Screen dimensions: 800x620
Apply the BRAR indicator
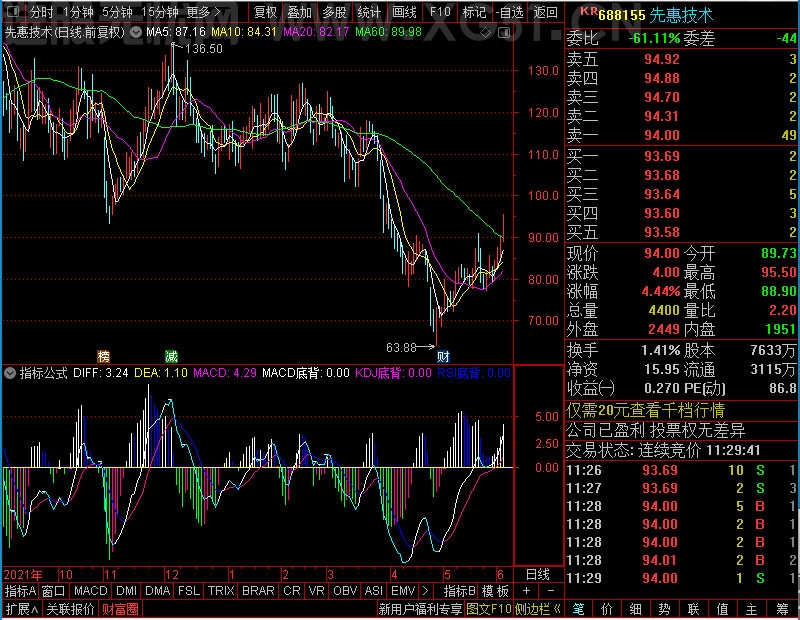258,590
